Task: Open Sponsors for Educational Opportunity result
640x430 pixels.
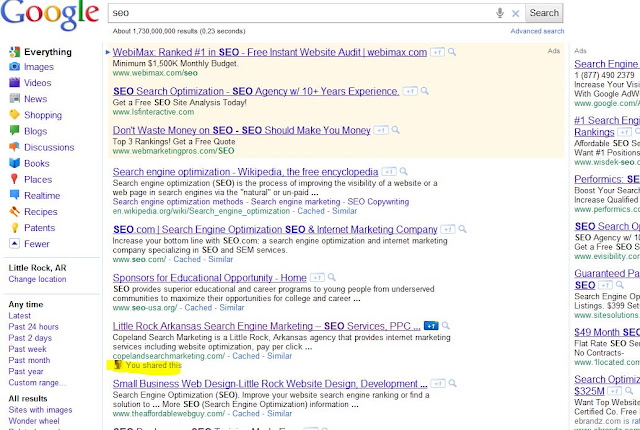Action: point(209,278)
